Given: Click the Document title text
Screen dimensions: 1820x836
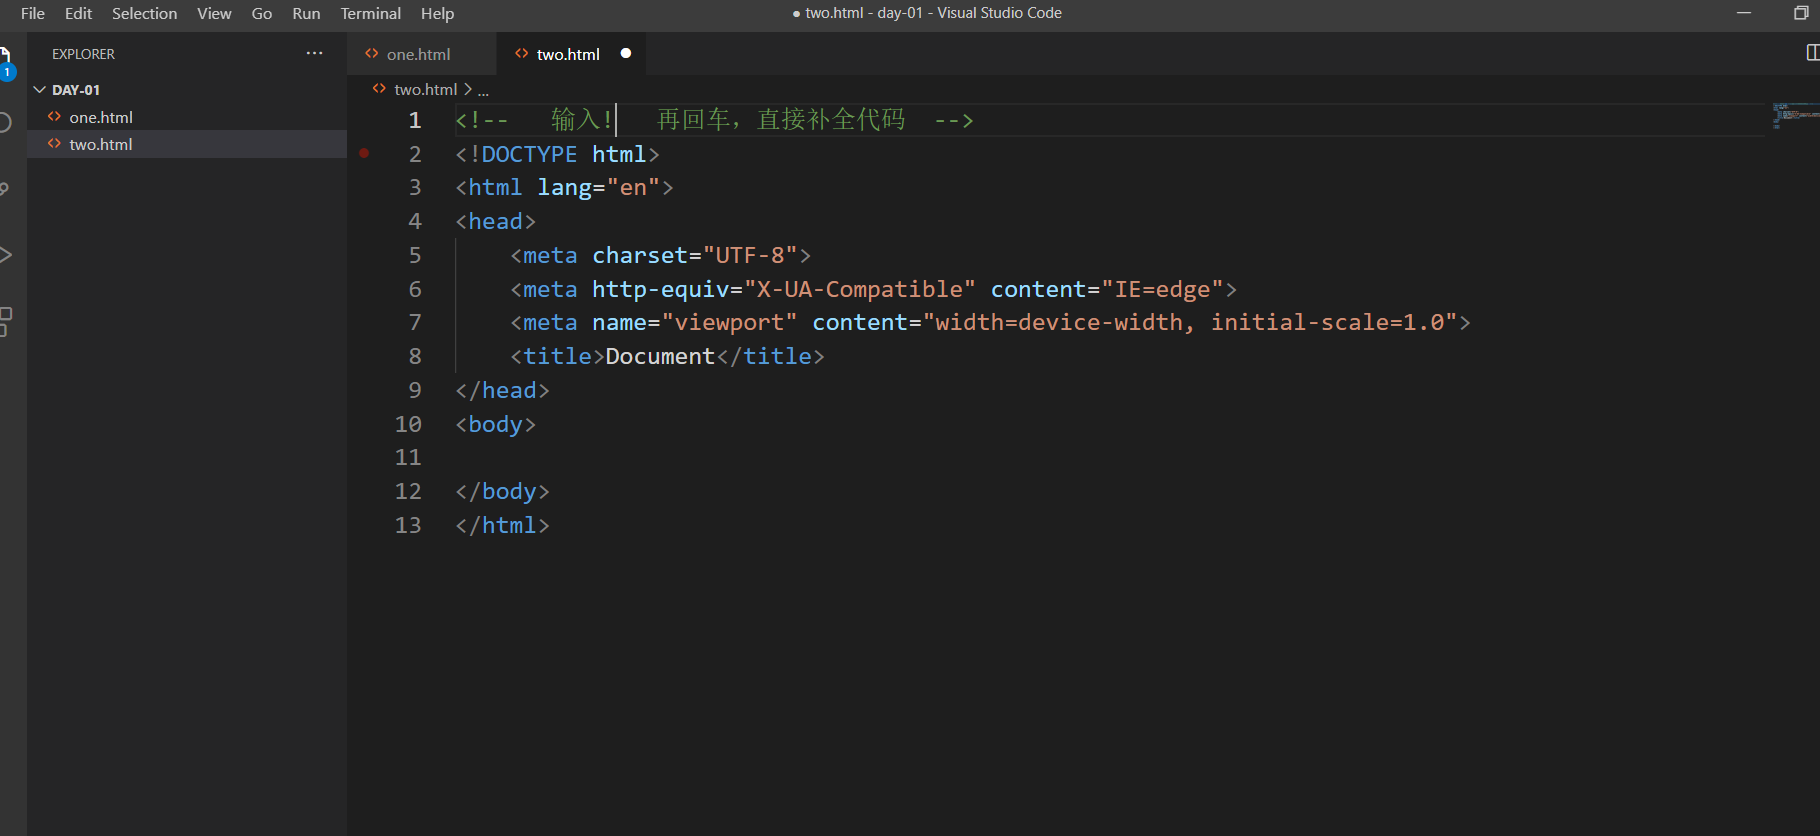Looking at the screenshot, I should point(660,356).
